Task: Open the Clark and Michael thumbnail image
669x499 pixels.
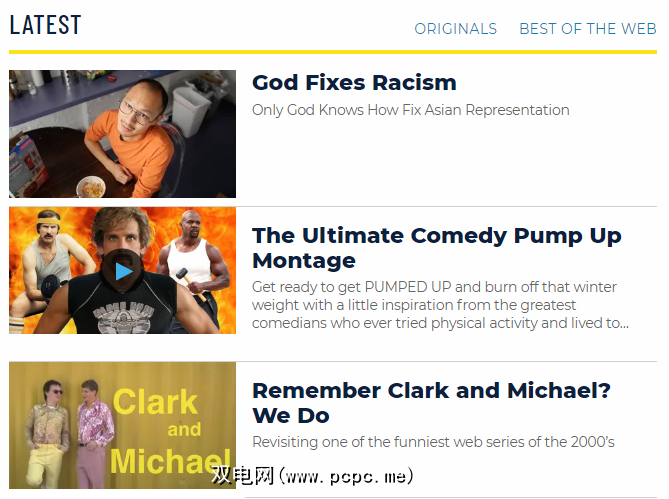Action: pos(122,425)
